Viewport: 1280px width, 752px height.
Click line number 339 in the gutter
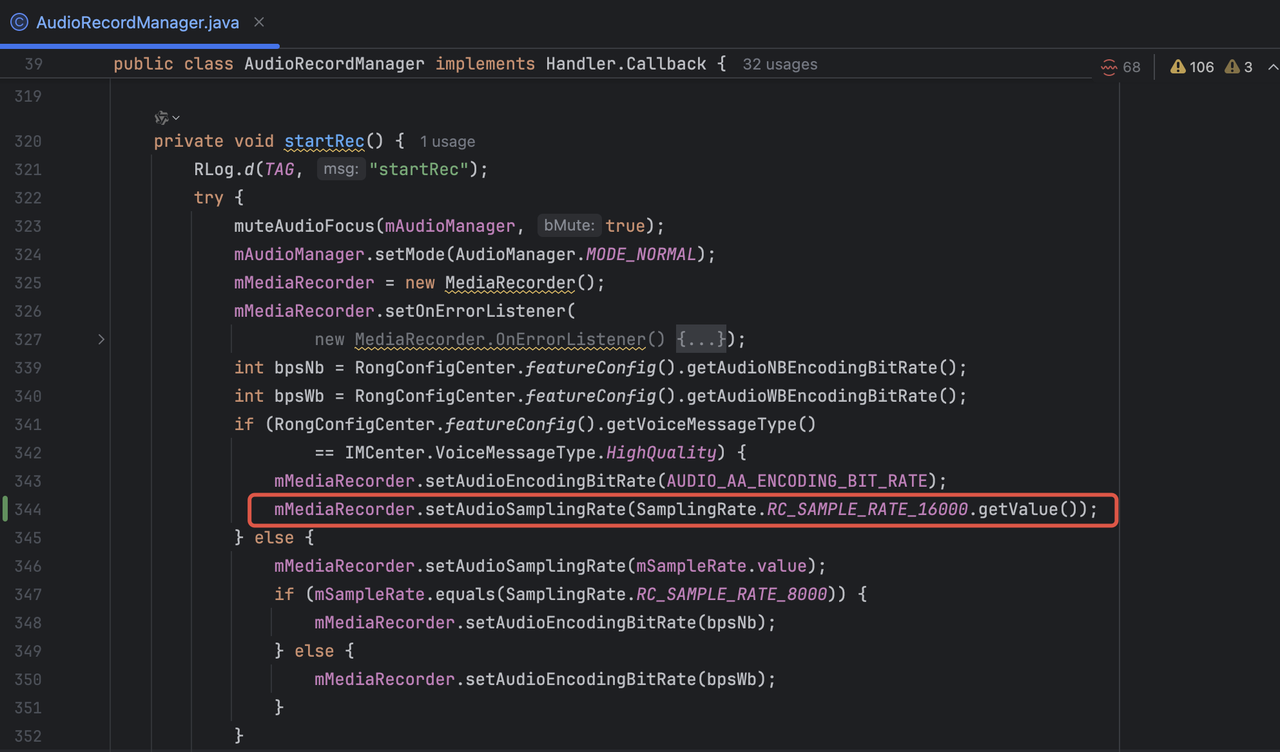coord(28,368)
